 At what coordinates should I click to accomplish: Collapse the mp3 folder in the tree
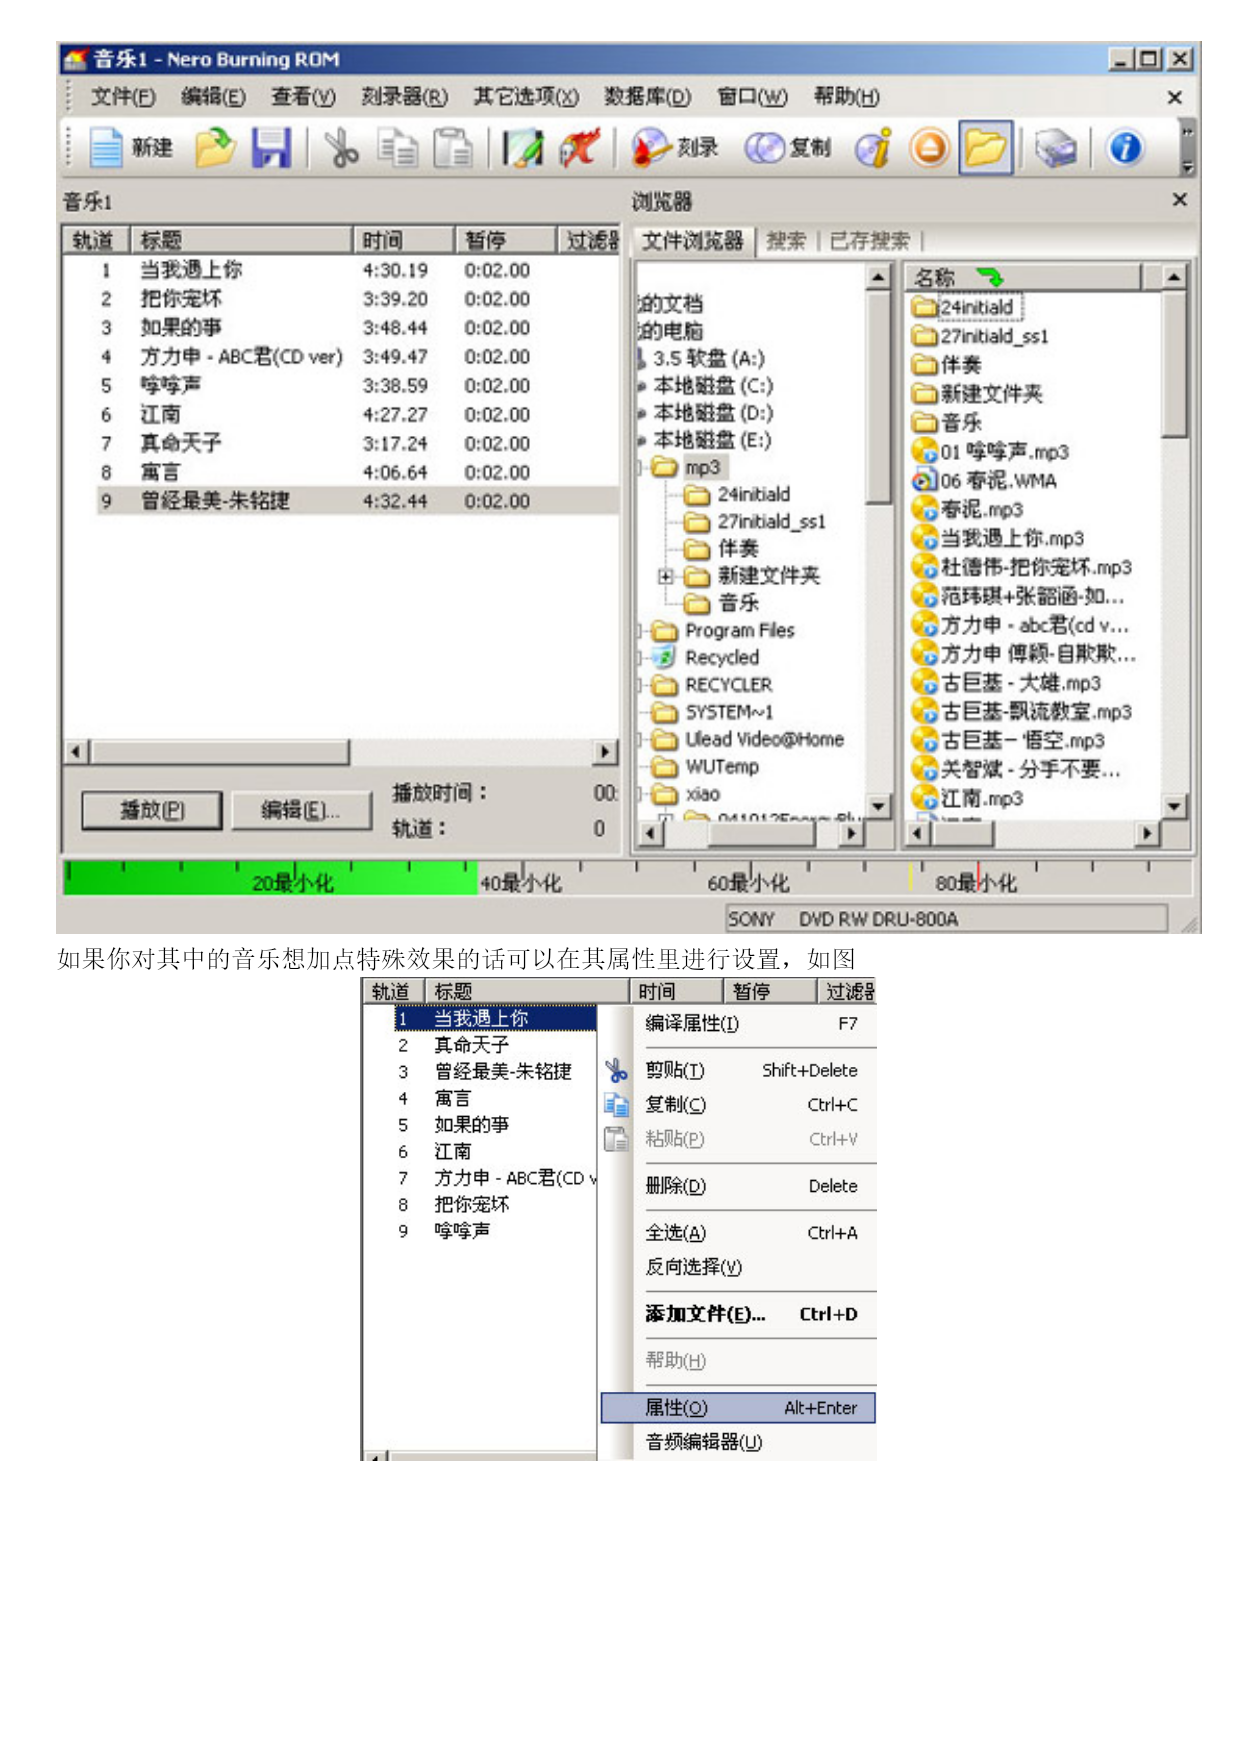pyautogui.click(x=640, y=468)
